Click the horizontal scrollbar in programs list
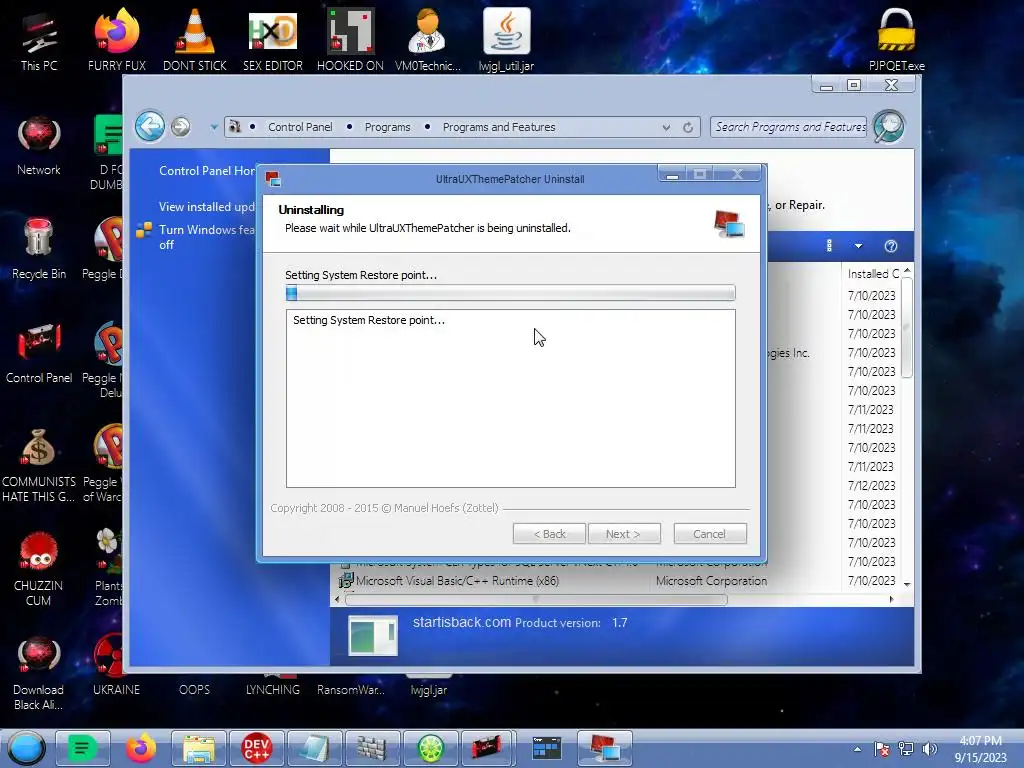This screenshot has width=1024, height=768. click(536, 600)
